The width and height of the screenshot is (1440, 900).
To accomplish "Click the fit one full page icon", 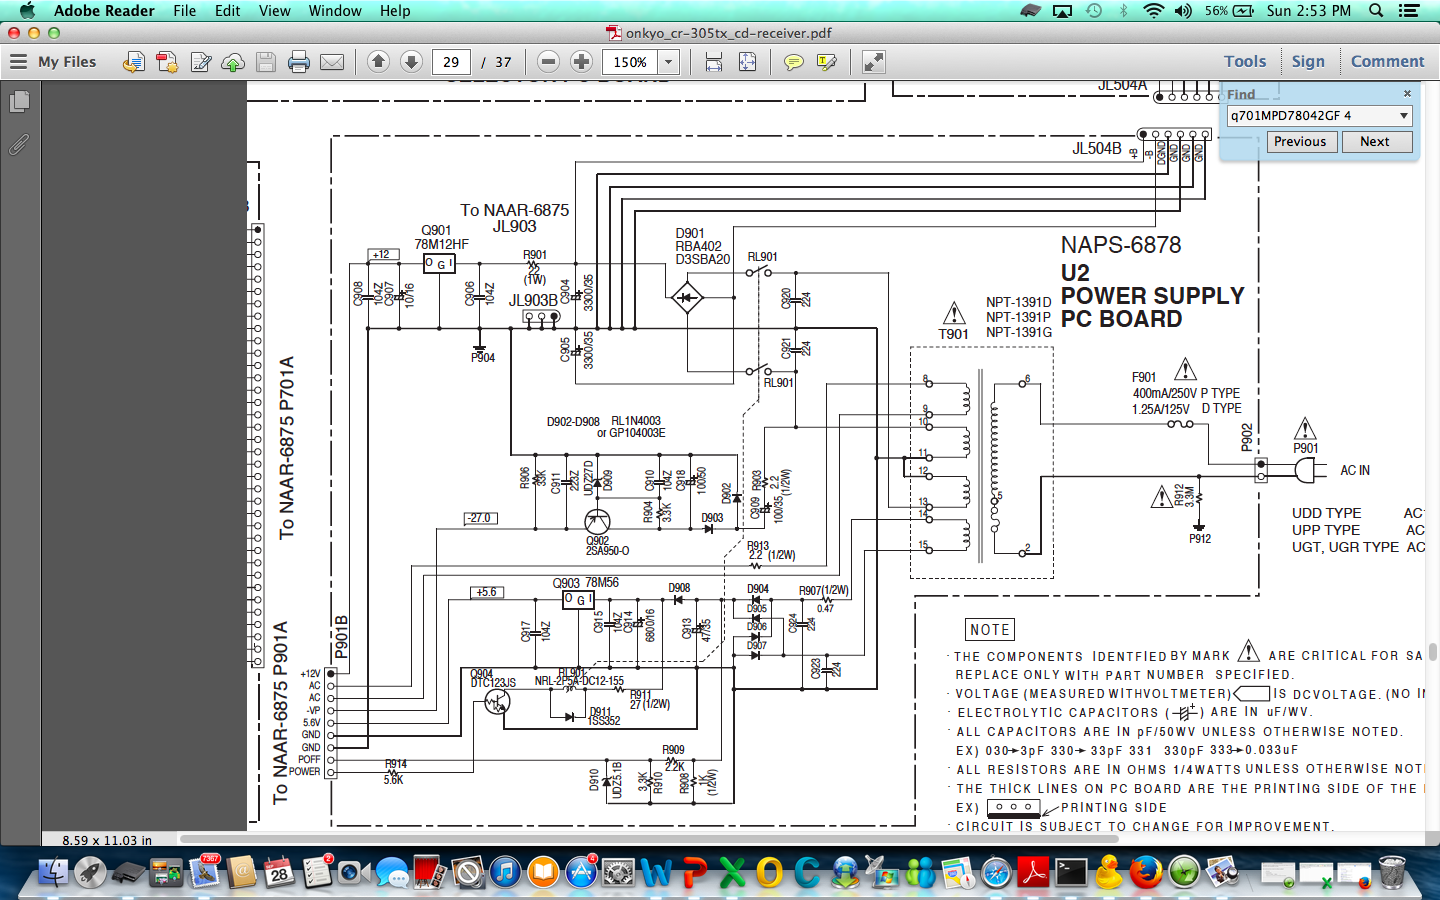I will (x=747, y=62).
